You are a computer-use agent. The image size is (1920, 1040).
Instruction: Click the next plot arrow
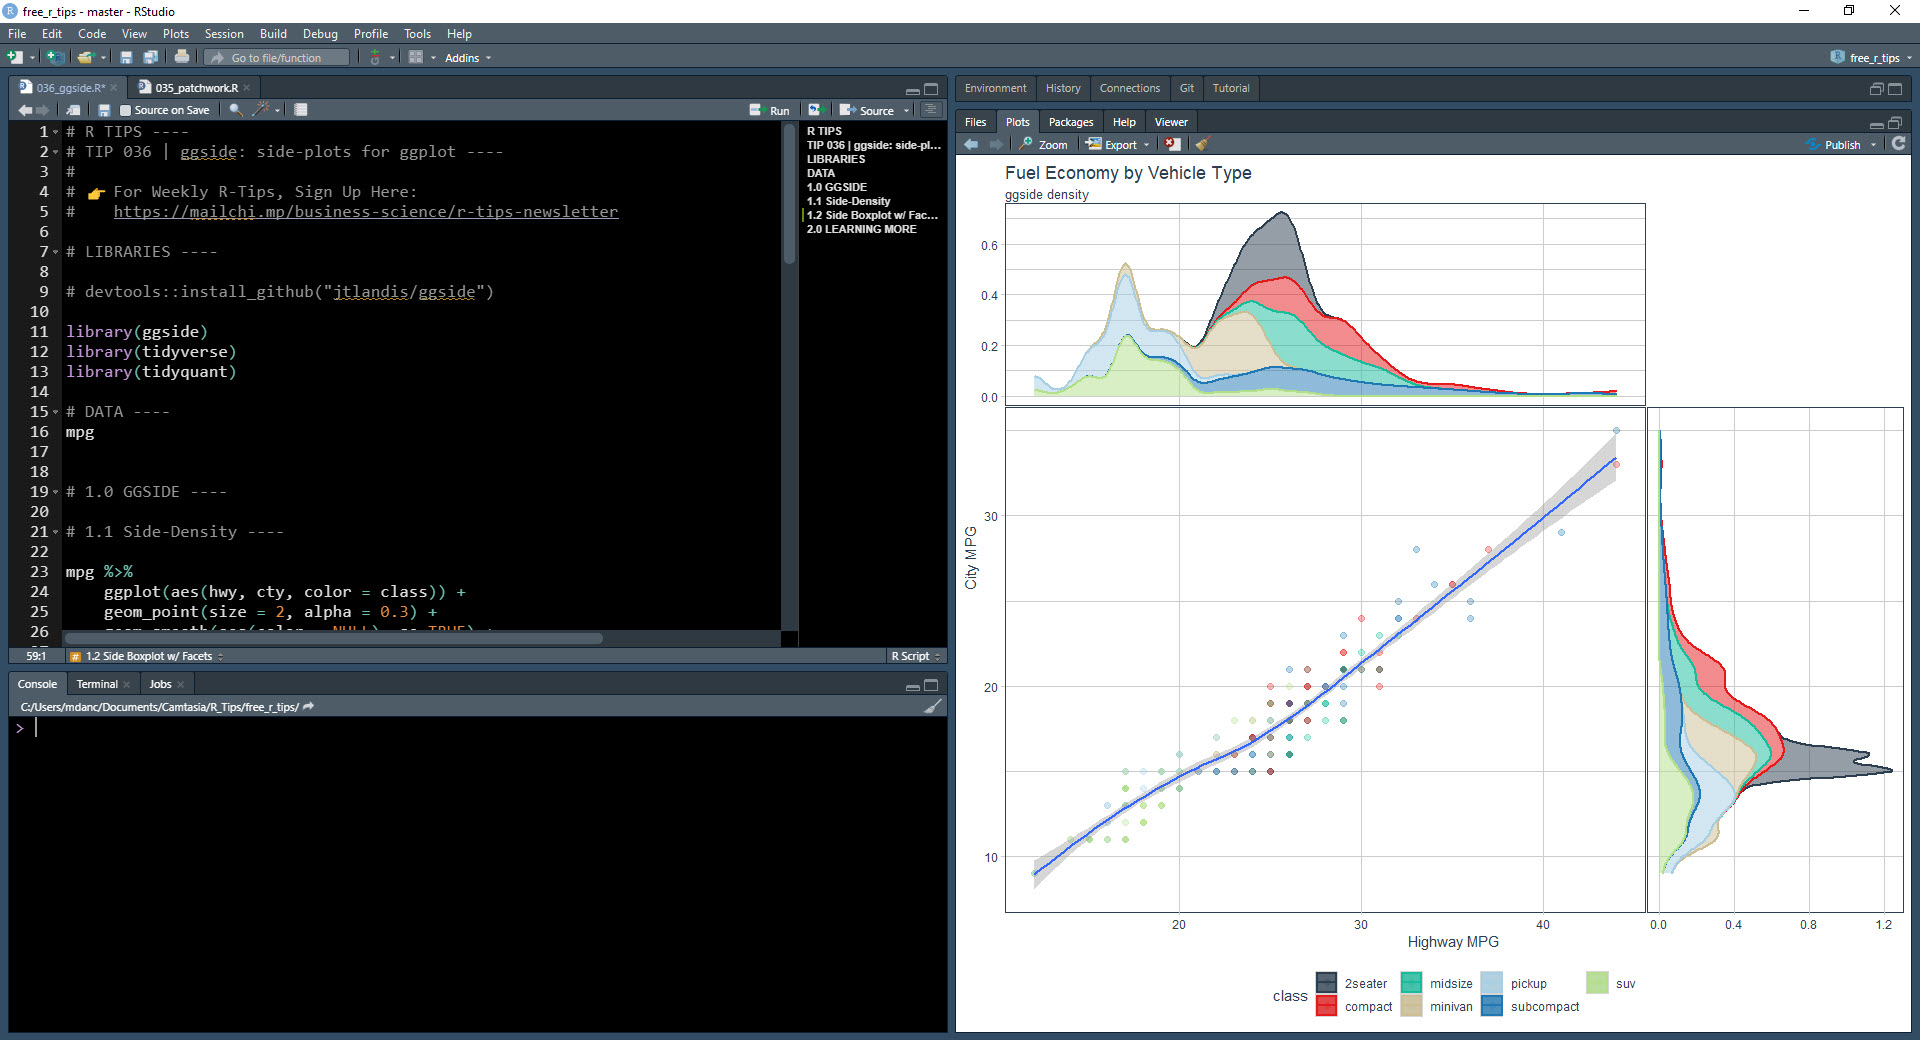tap(996, 144)
